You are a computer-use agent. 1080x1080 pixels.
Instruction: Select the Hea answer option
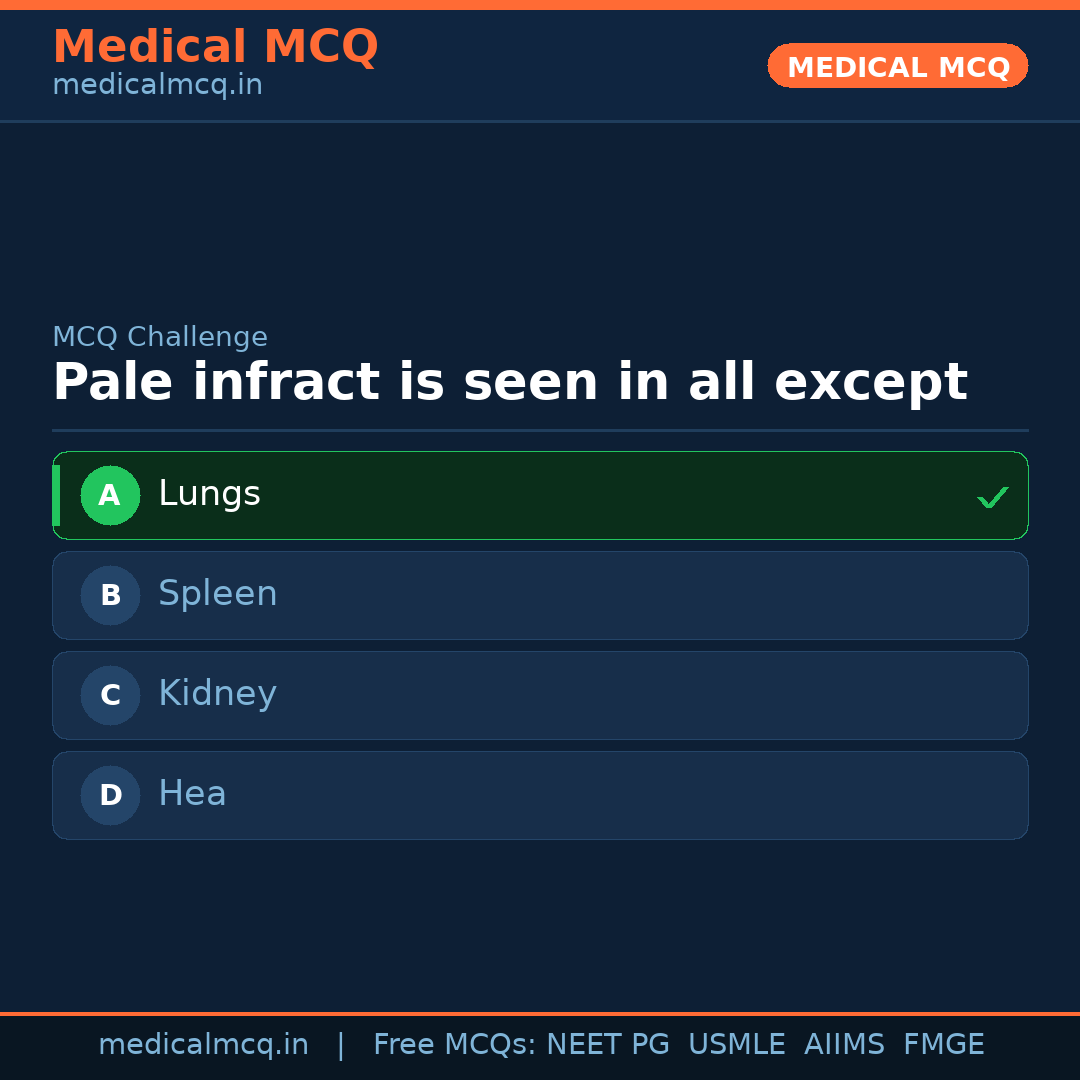click(192, 794)
